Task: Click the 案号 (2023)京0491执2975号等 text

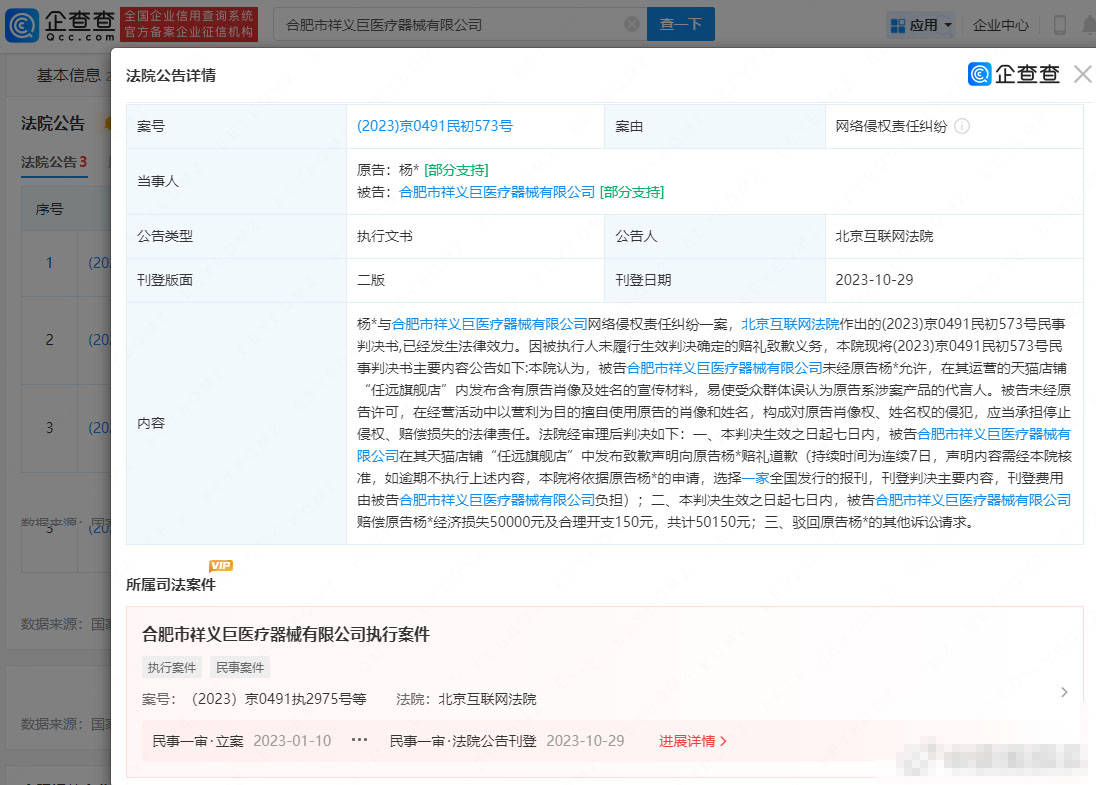Action: [254, 699]
